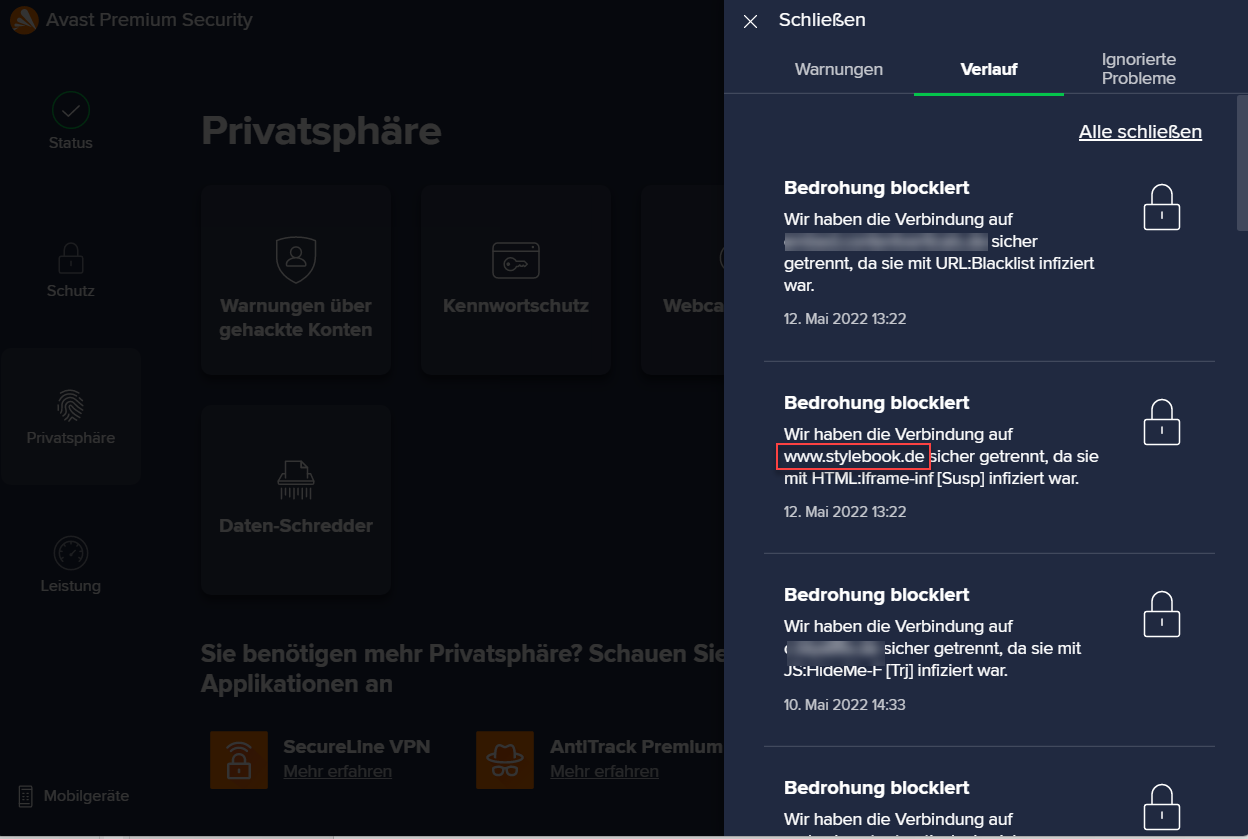This screenshot has height=839, width=1248.
Task: Open the Privatsphäre fingerprint icon
Action: pyautogui.click(x=70, y=405)
